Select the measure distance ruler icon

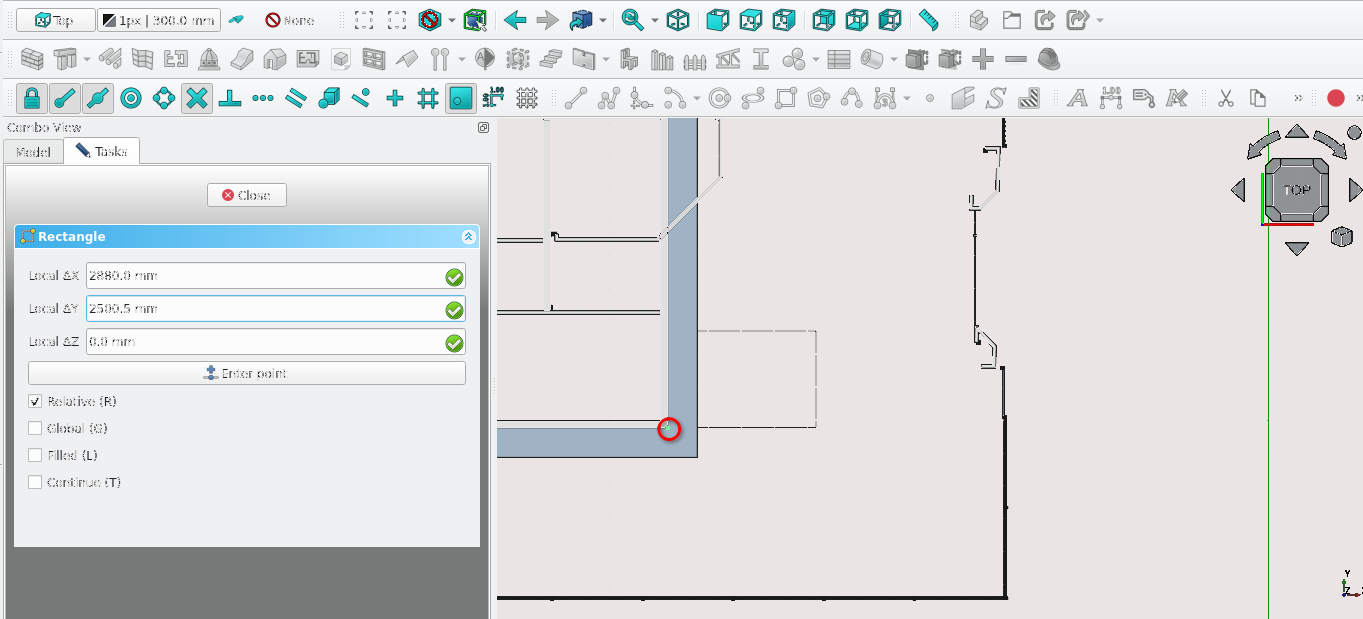(x=929, y=20)
